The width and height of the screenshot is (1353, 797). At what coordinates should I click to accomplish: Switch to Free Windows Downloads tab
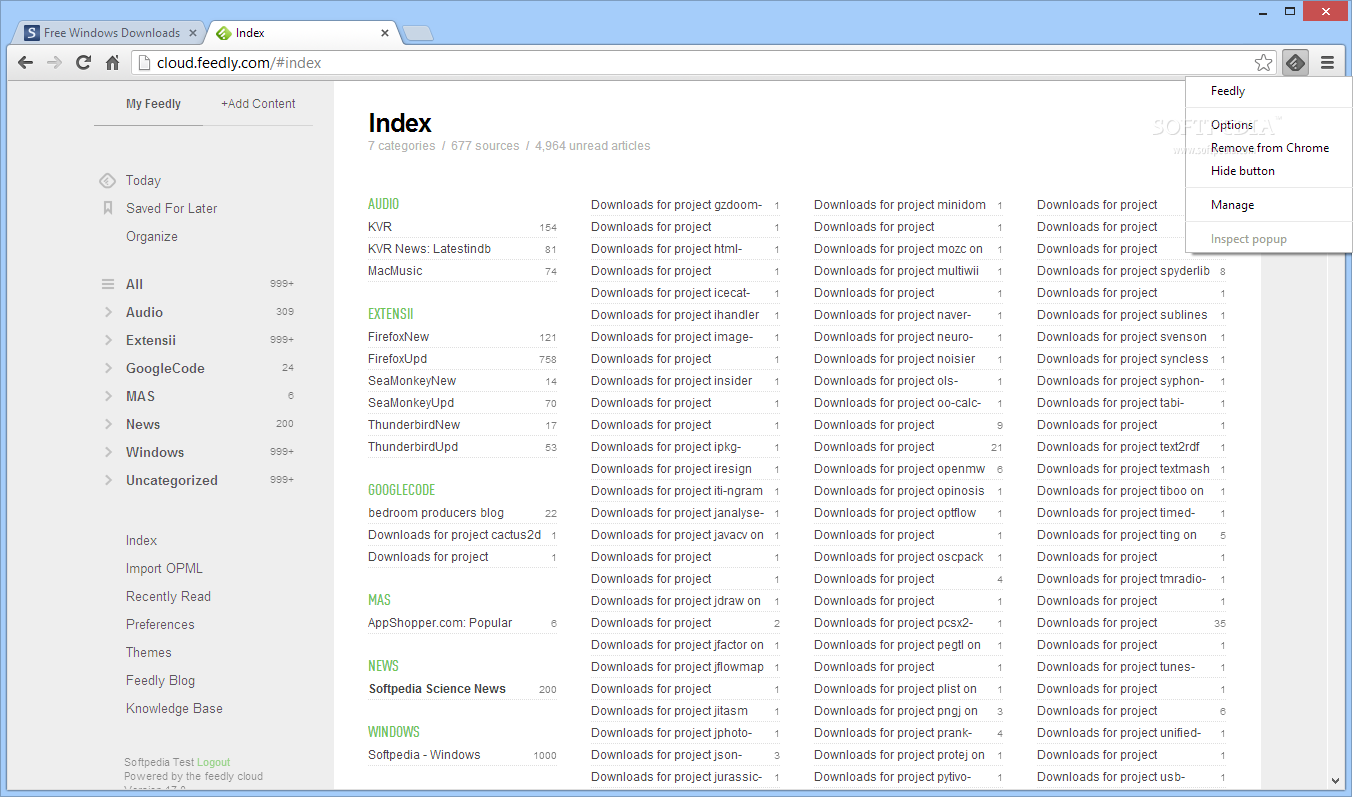(112, 33)
